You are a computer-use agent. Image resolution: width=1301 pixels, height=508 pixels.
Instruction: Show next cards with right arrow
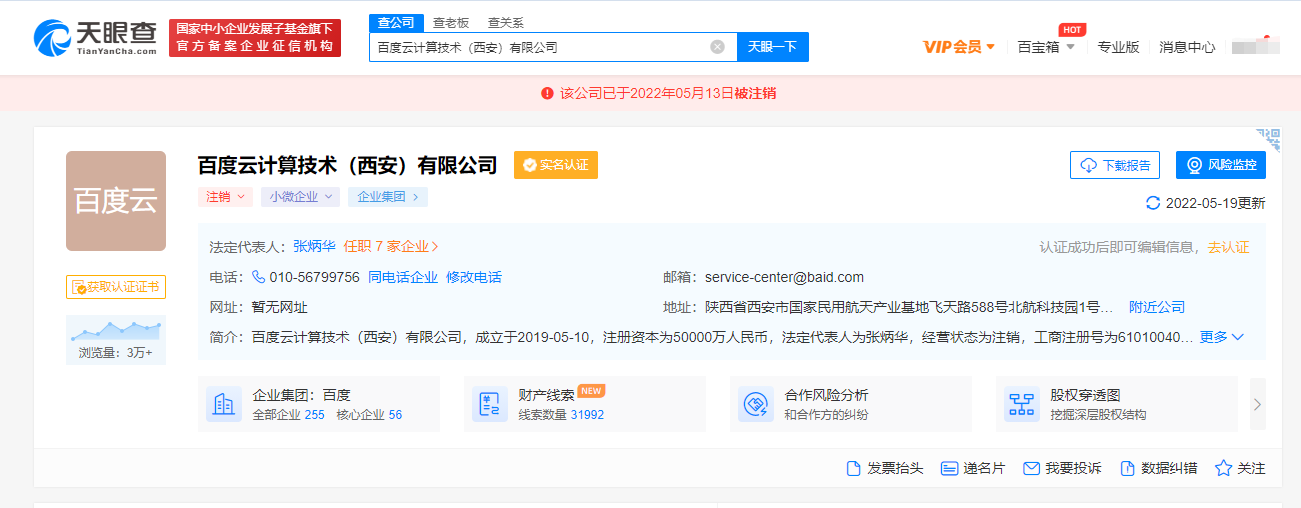tap(1258, 404)
